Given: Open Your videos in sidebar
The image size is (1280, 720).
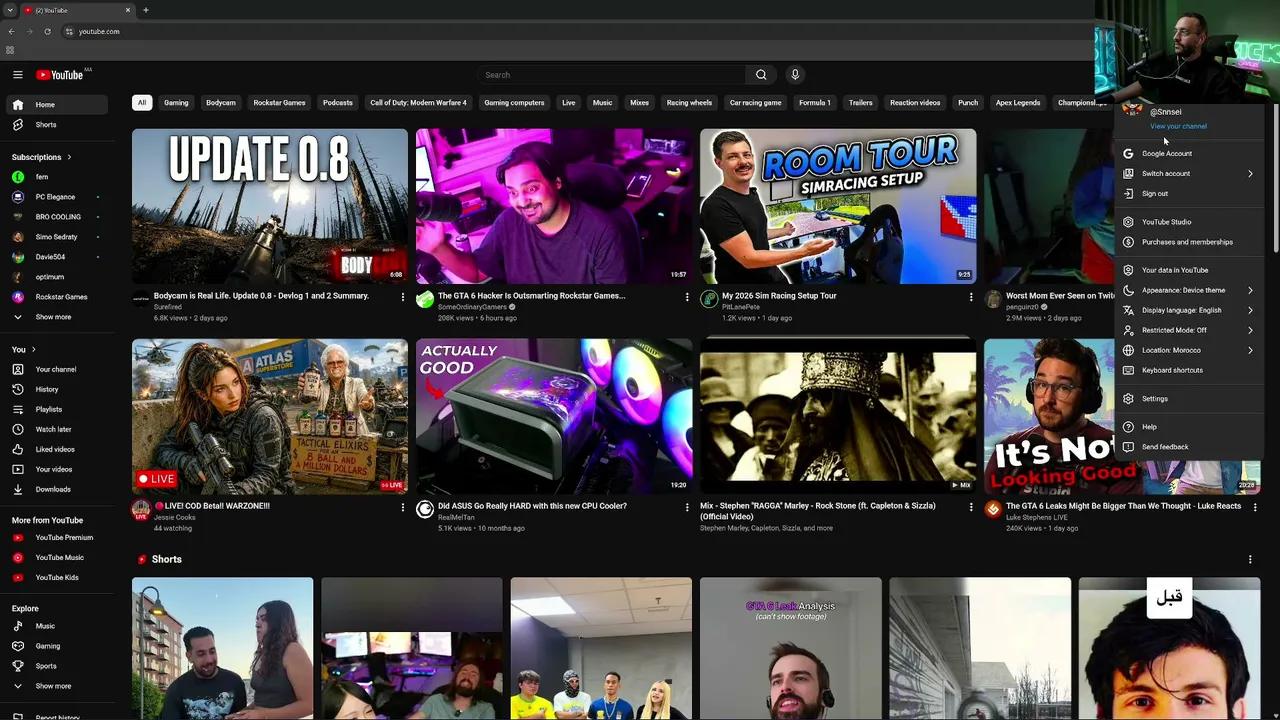Looking at the screenshot, I should pyautogui.click(x=59, y=469).
